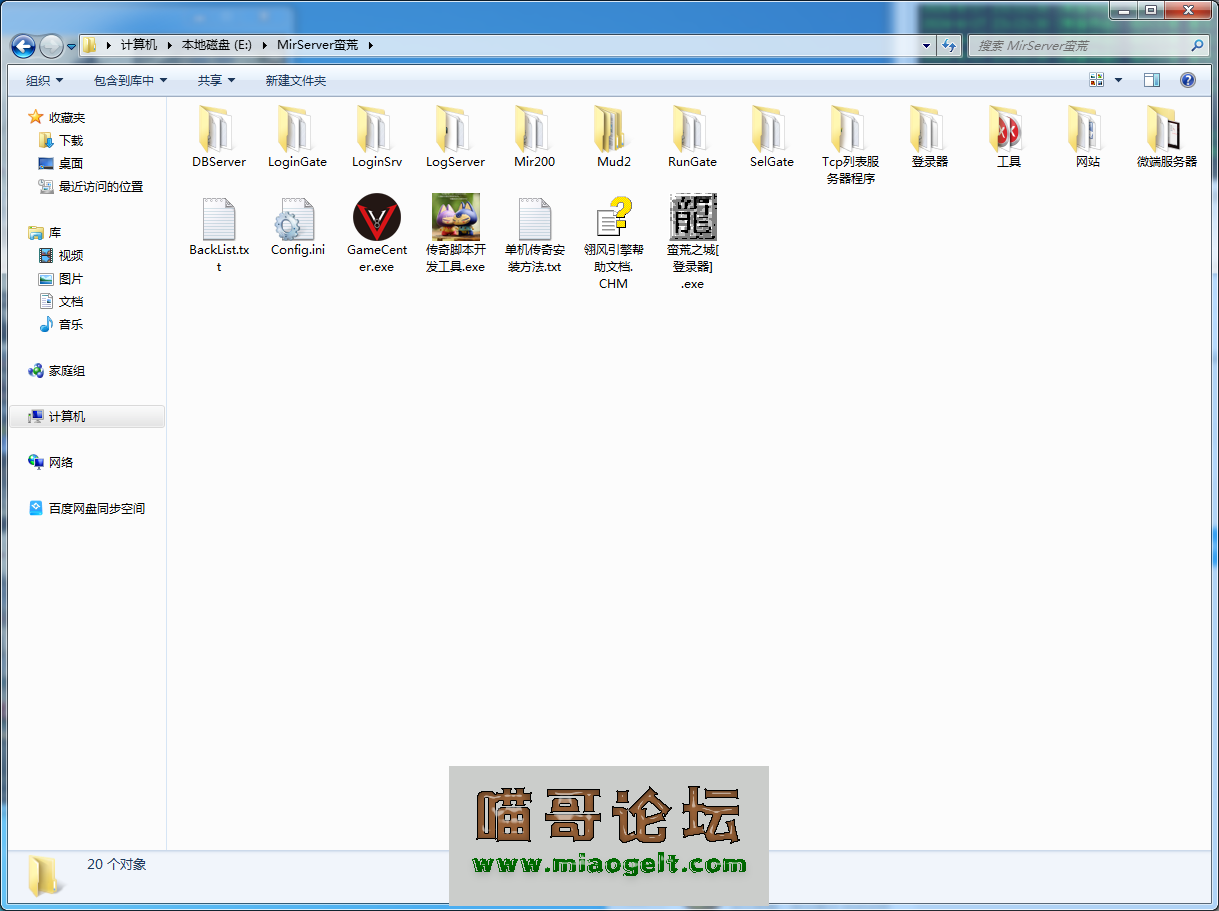Open the 包含到库中 dropdown menu
1219x911 pixels.
pos(130,80)
